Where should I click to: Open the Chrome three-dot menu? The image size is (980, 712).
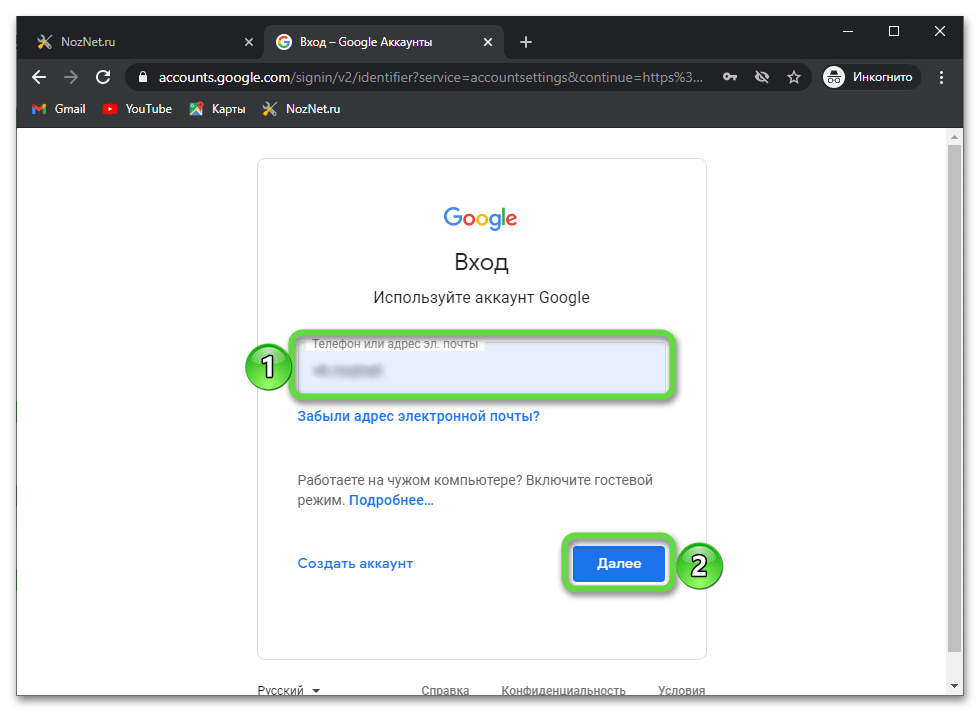(x=941, y=77)
